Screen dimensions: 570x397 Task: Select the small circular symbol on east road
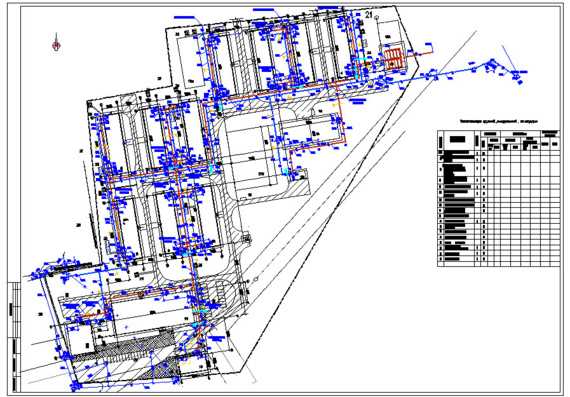click(x=256, y=278)
